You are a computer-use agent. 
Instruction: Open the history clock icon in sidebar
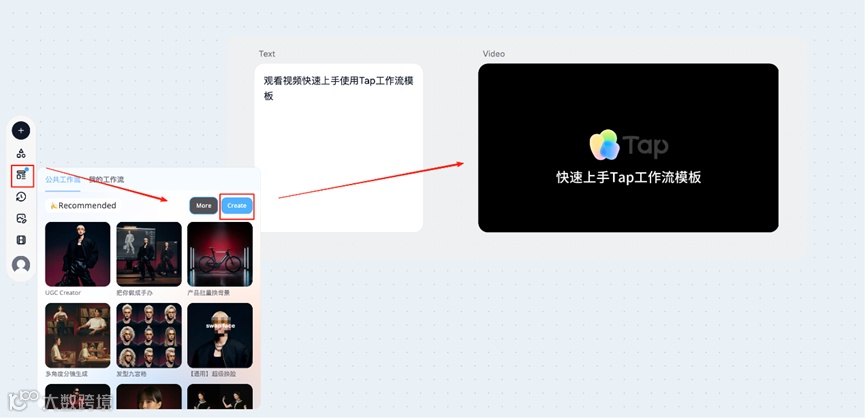21,197
